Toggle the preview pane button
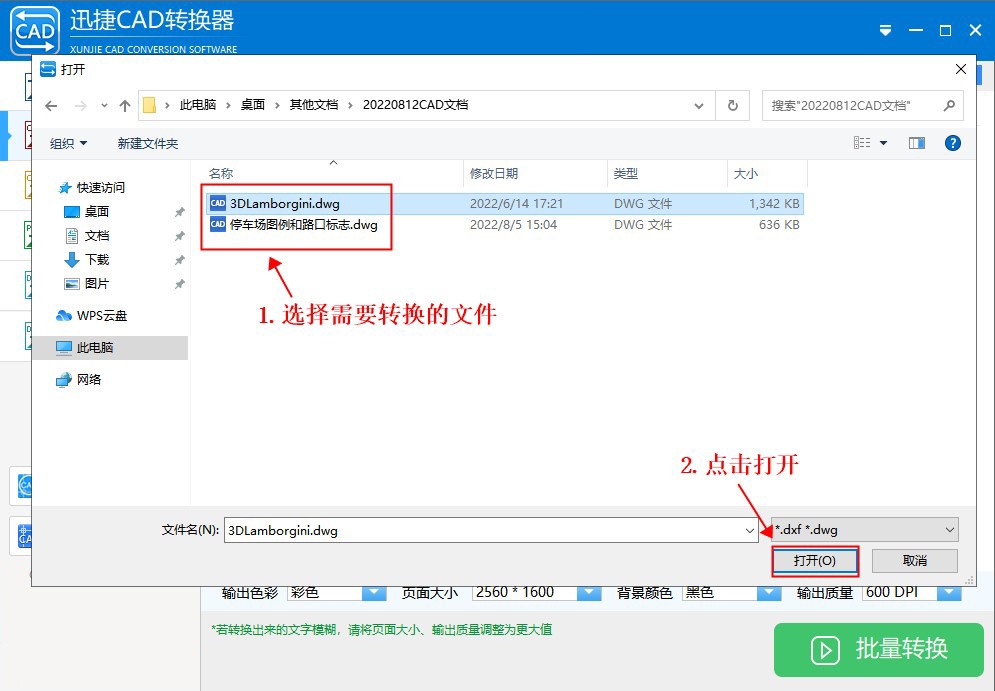Image resolution: width=995 pixels, height=691 pixels. pos(916,142)
